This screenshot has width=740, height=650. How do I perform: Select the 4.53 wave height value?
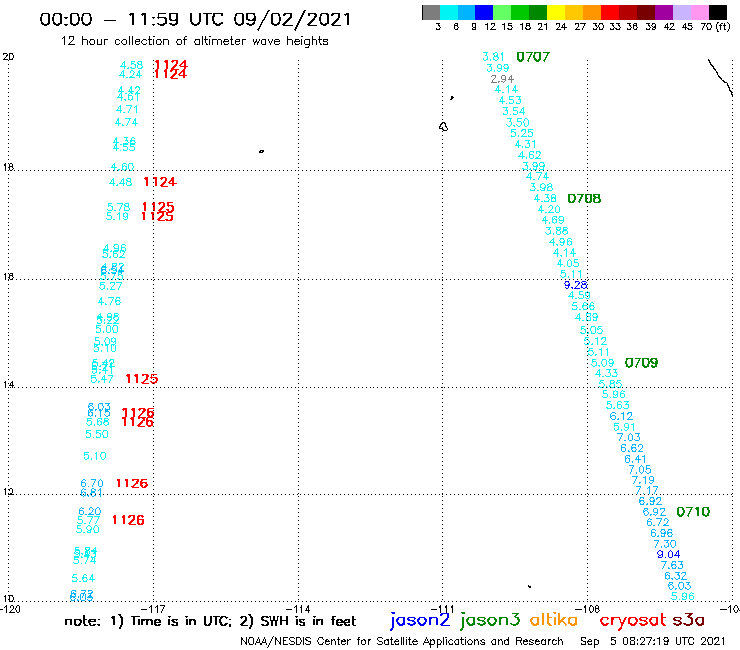pyautogui.click(x=510, y=101)
